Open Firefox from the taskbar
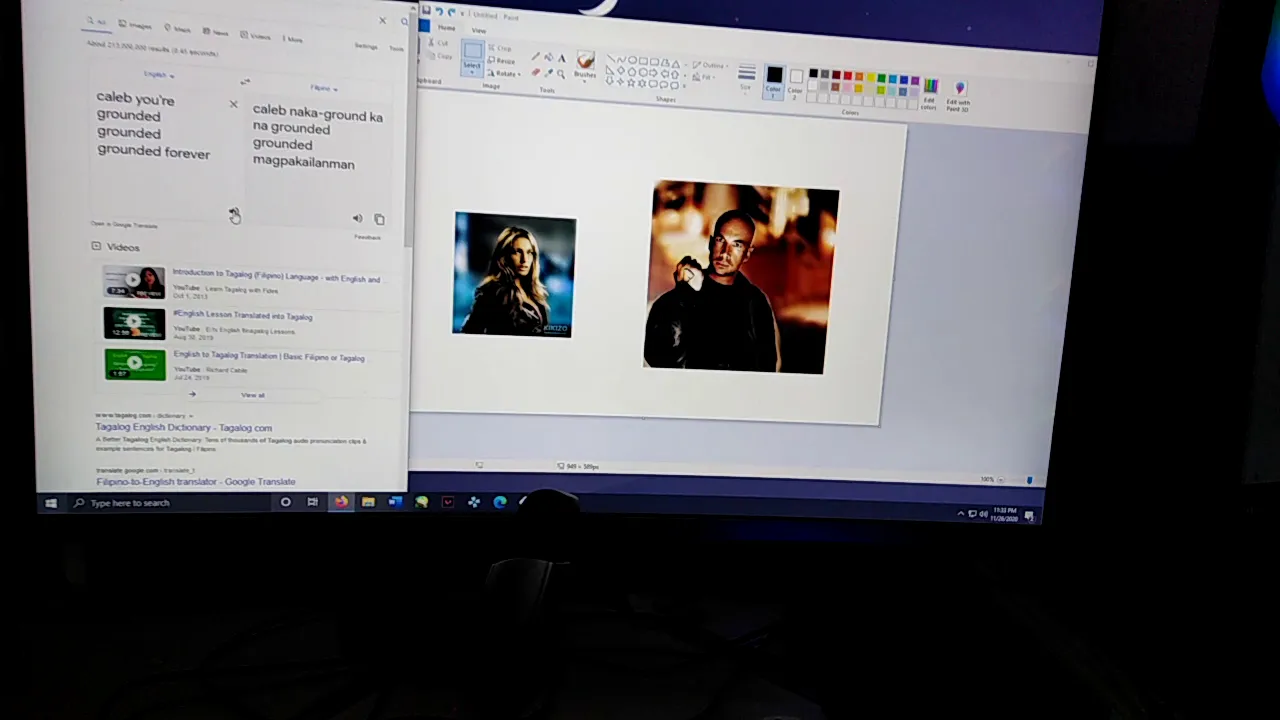The image size is (1280, 720). coord(341,502)
